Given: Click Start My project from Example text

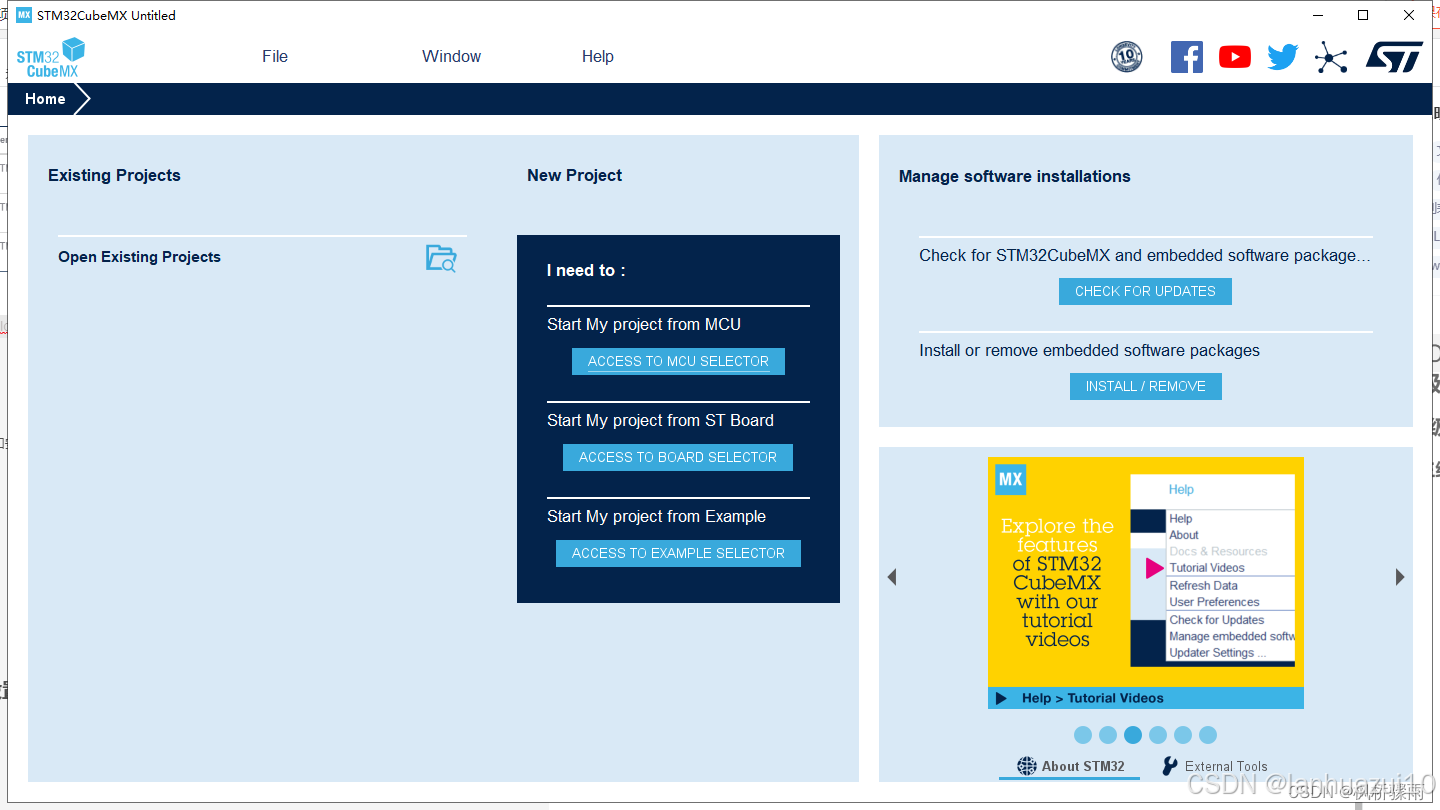Looking at the screenshot, I should [x=656, y=516].
